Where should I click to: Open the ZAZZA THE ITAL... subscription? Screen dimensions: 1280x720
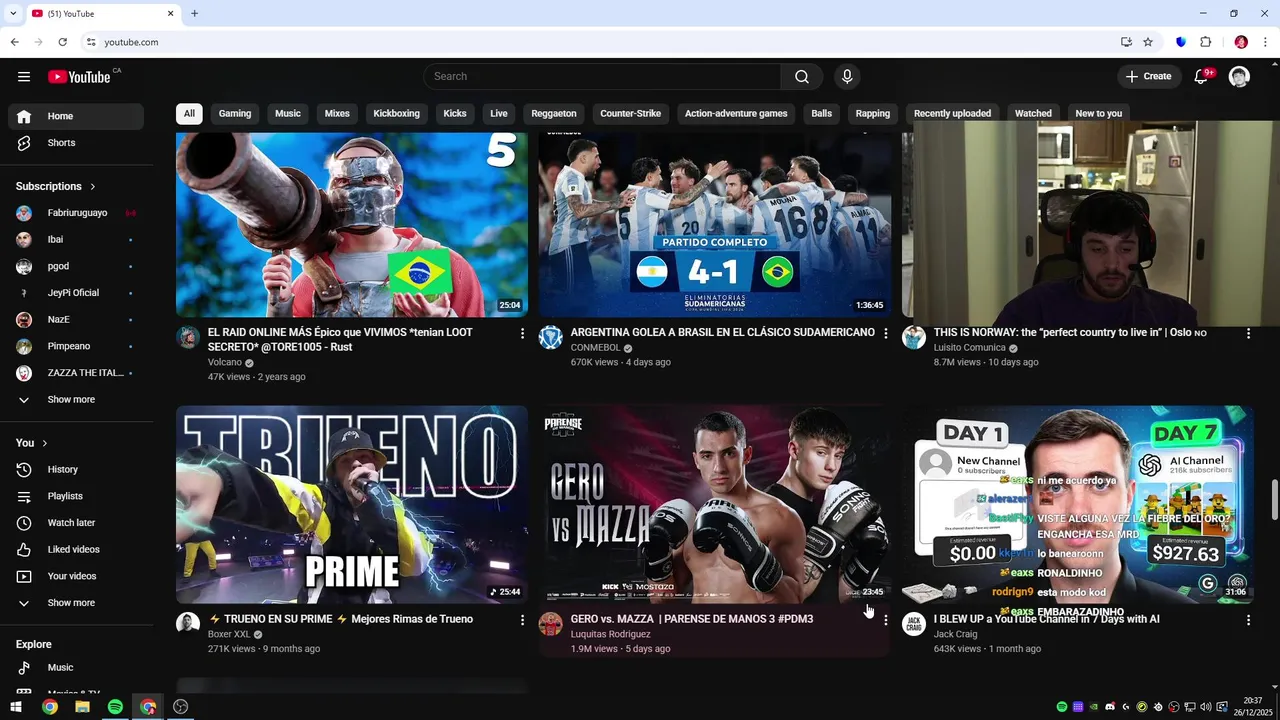pyautogui.click(x=76, y=373)
